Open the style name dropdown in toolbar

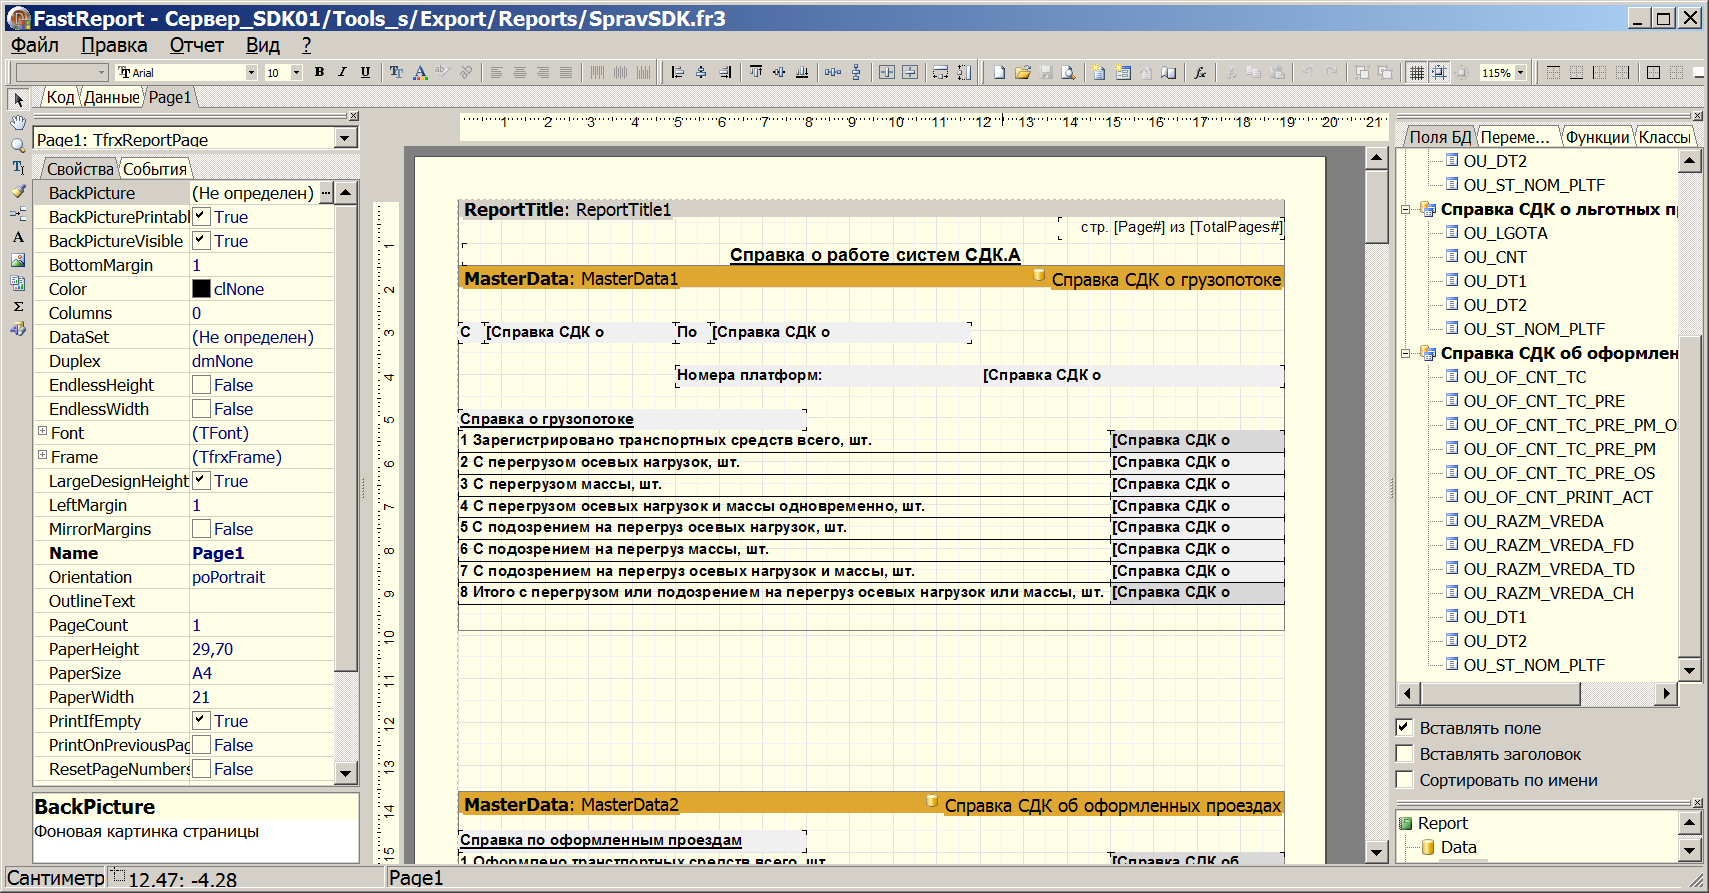101,72
